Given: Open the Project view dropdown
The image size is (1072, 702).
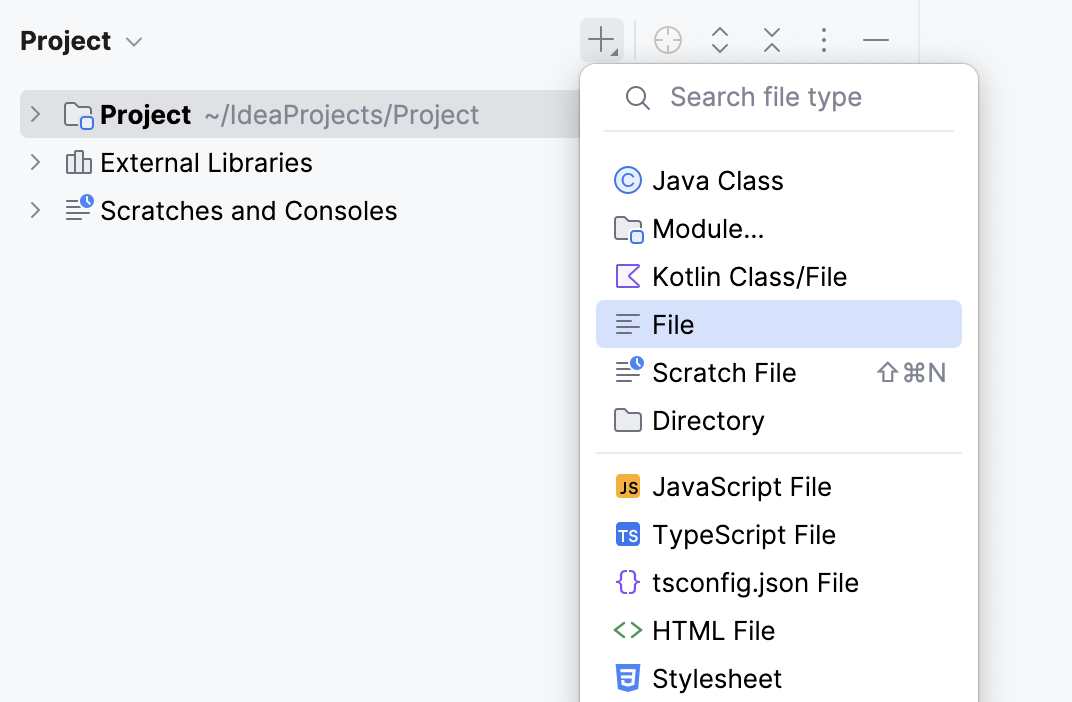Looking at the screenshot, I should coord(135,40).
